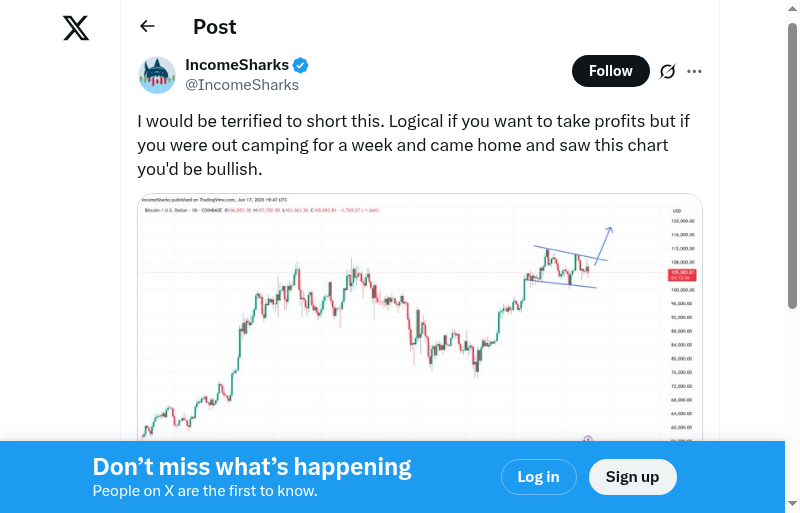
Task: Click the IncomeSharks display name
Action: (237, 65)
